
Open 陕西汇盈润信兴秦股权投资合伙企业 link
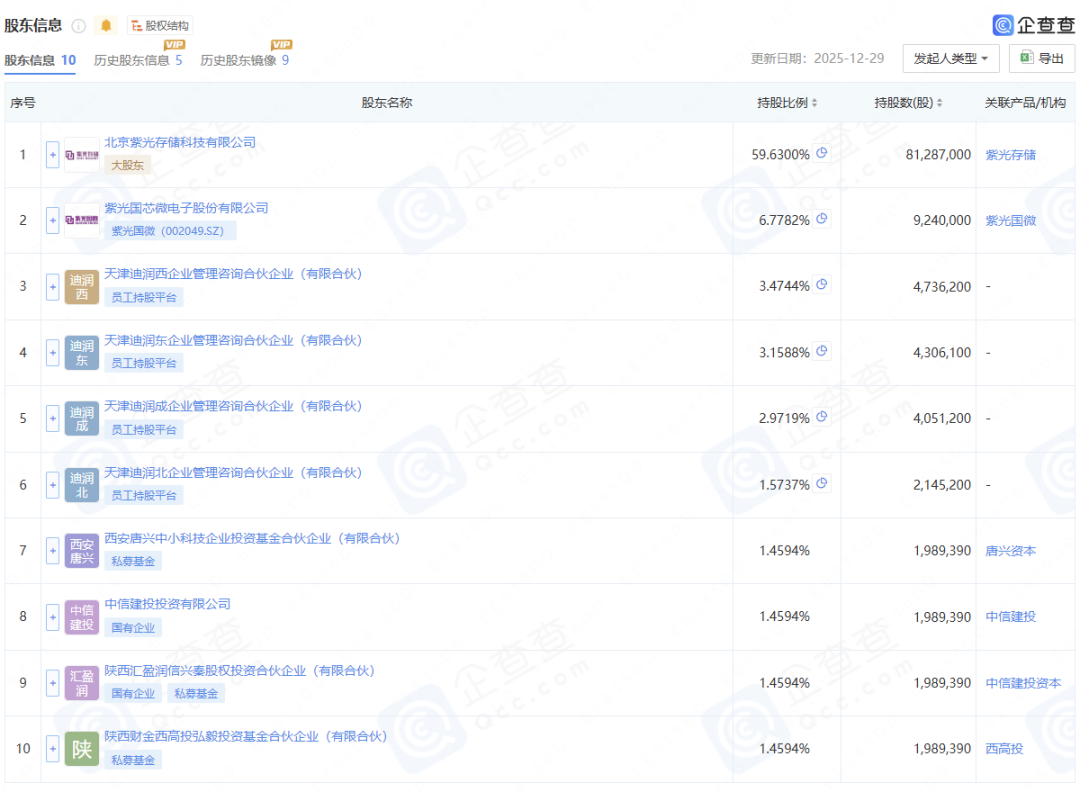tap(239, 671)
